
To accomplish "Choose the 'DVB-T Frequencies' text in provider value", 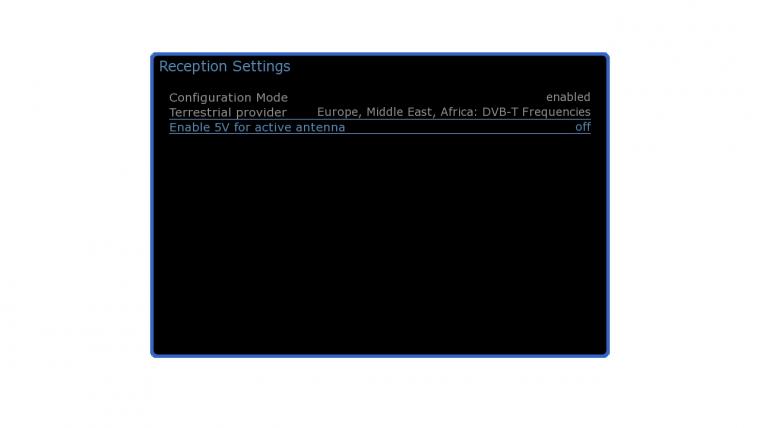I will pyautogui.click(x=536, y=112).
